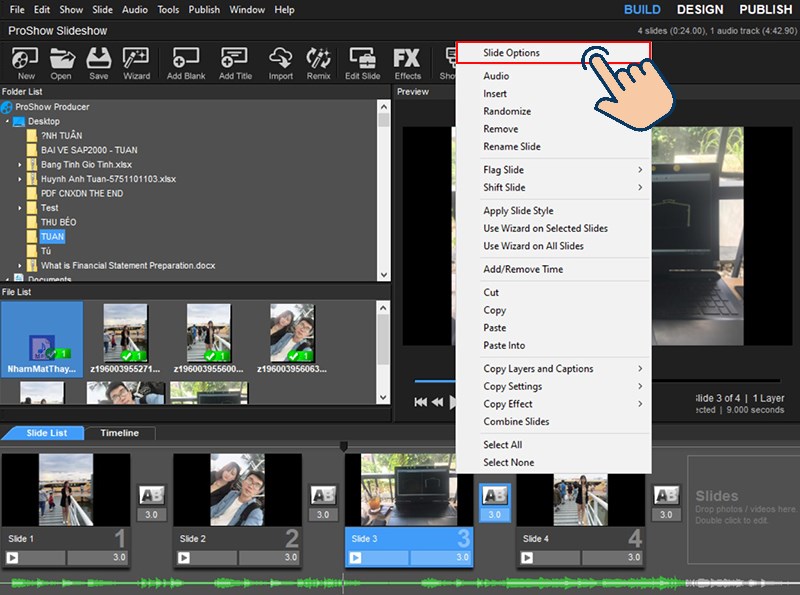The height and width of the screenshot is (595, 800).
Task: Select the Slide 2 thumbnail
Action: click(x=237, y=490)
